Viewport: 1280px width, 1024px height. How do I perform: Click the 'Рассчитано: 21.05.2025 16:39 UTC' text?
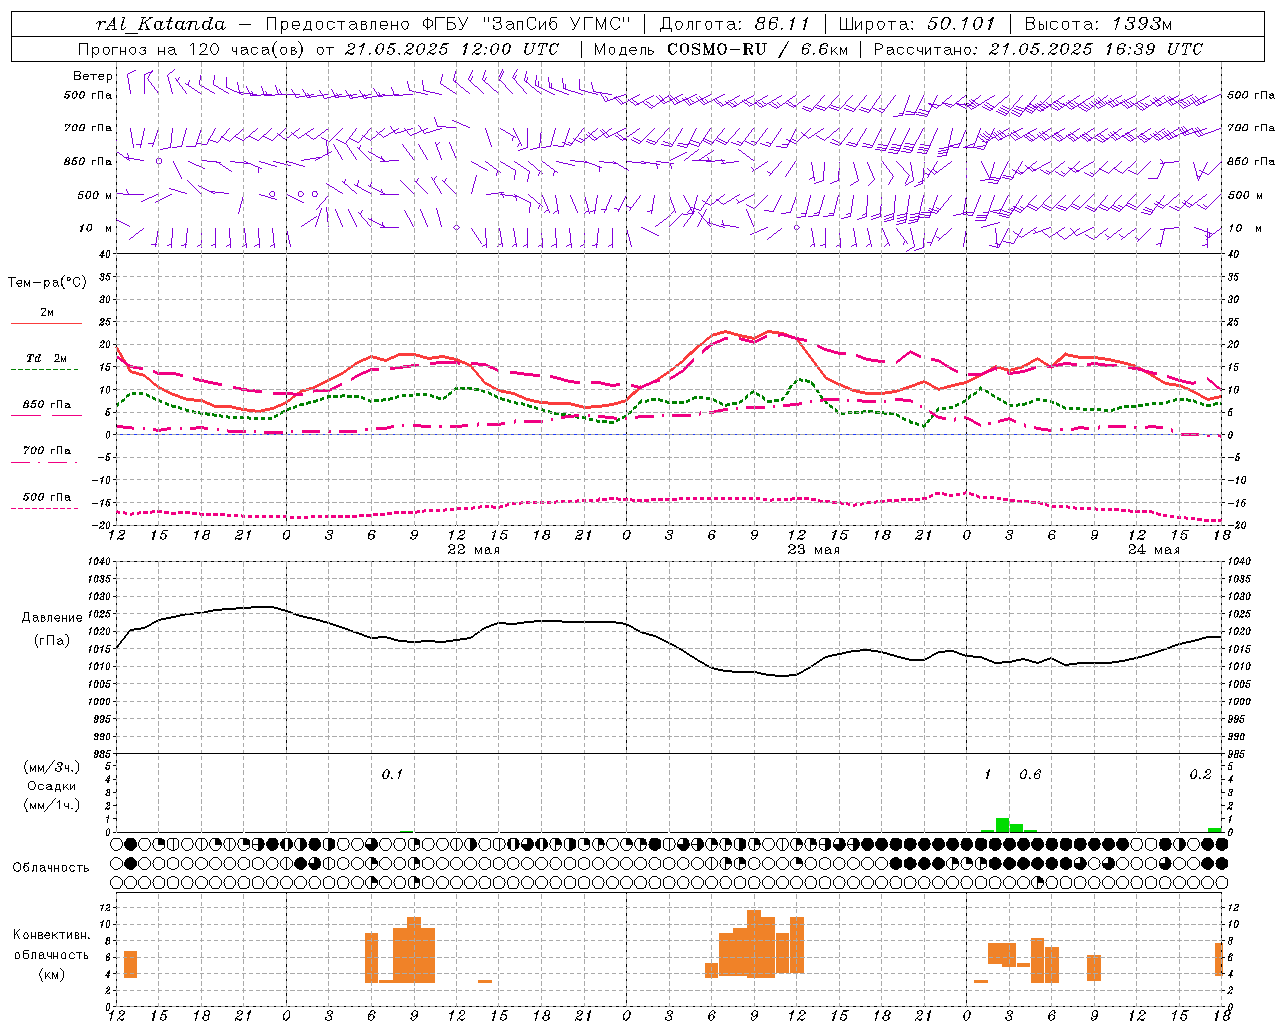[1038, 49]
